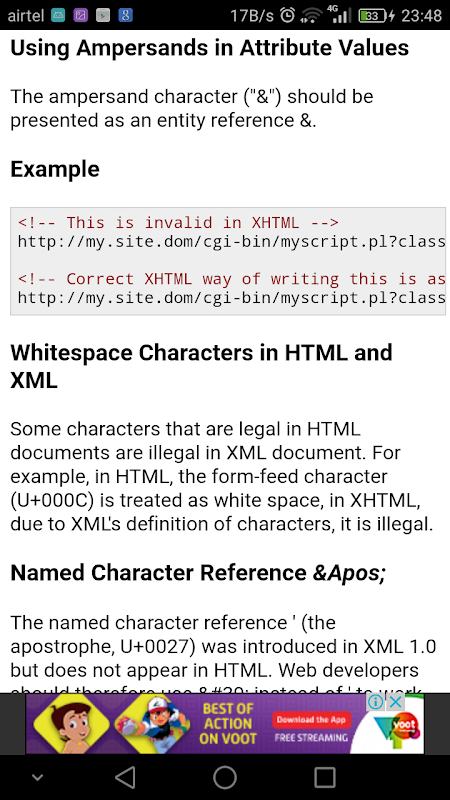Tap the 'This is invalid in XHTML' comment line
Image resolution: width=450 pixels, height=800 pixels.
click(x=178, y=223)
